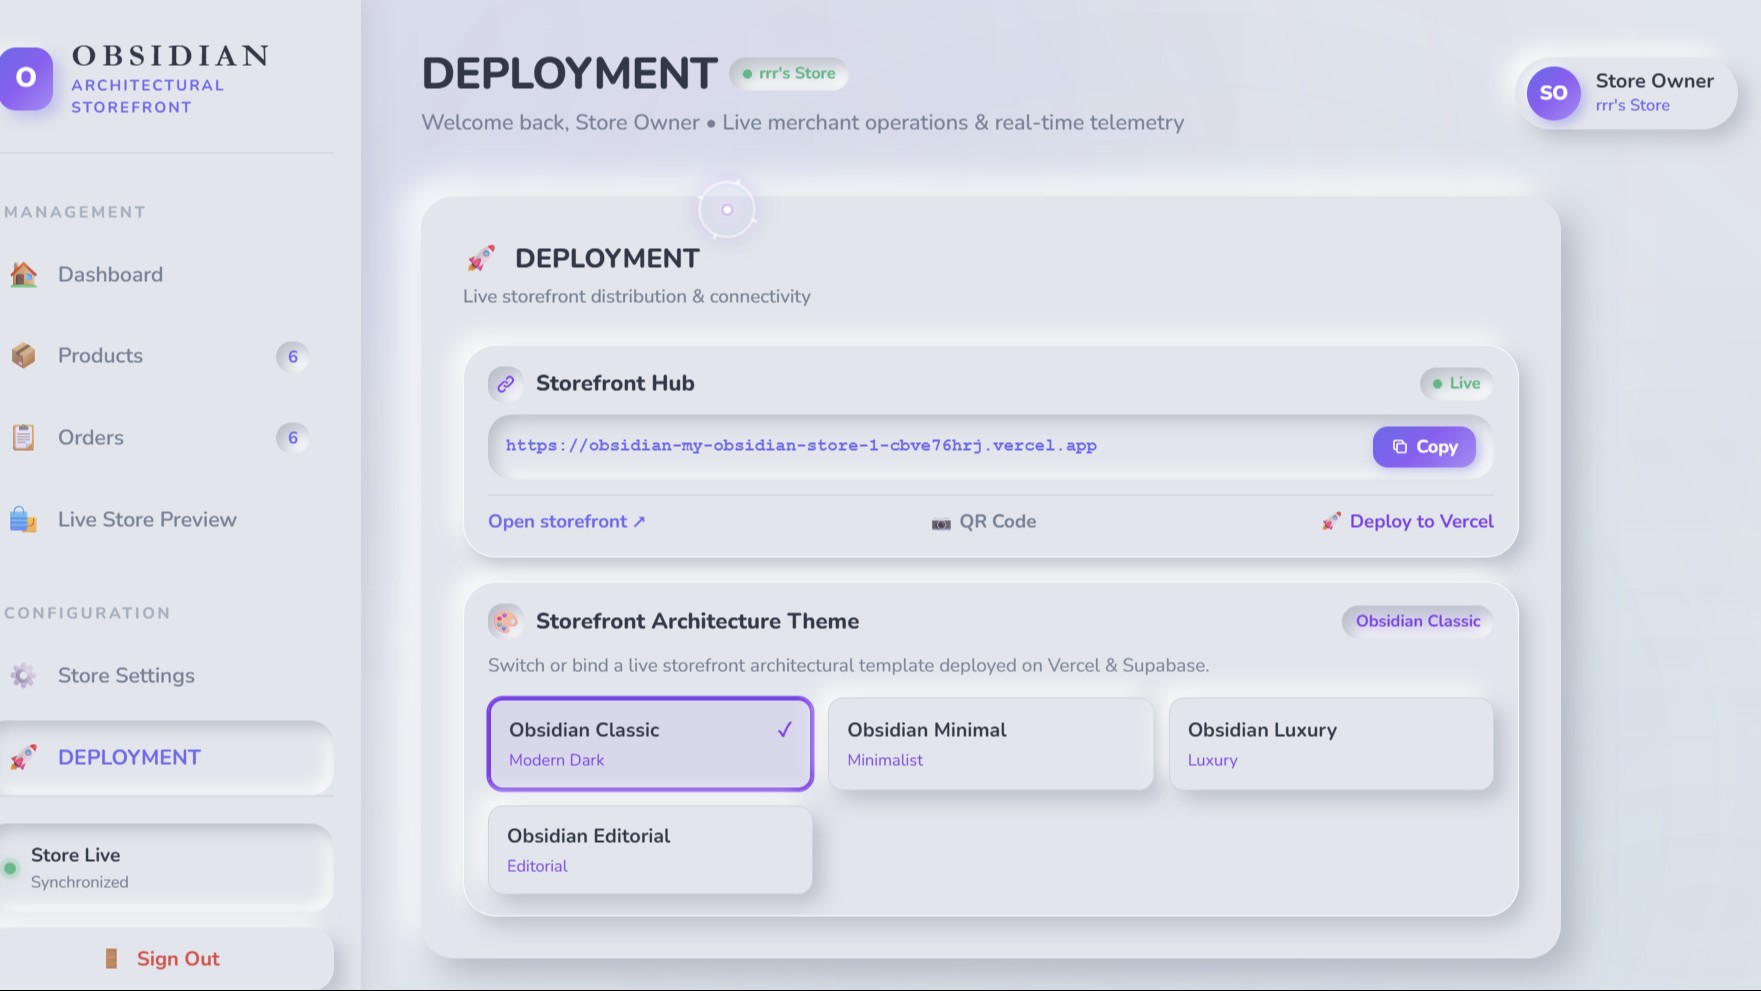The width and height of the screenshot is (1761, 991).
Task: Copy the storefront URL
Action: [1424, 447]
